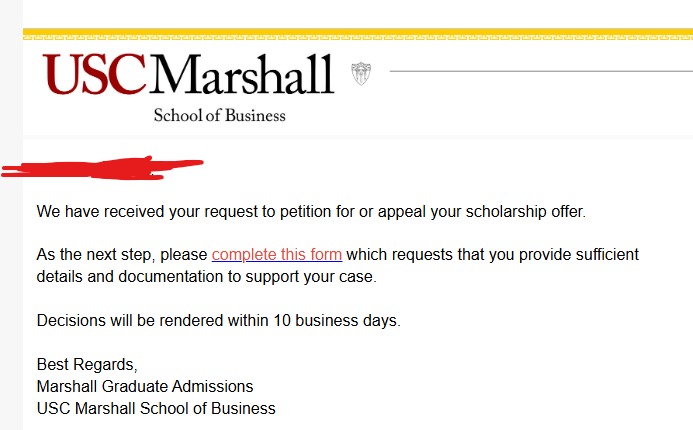The image size is (693, 430).
Task: Click the red redacted recipient name bar
Action: (x=100, y=167)
